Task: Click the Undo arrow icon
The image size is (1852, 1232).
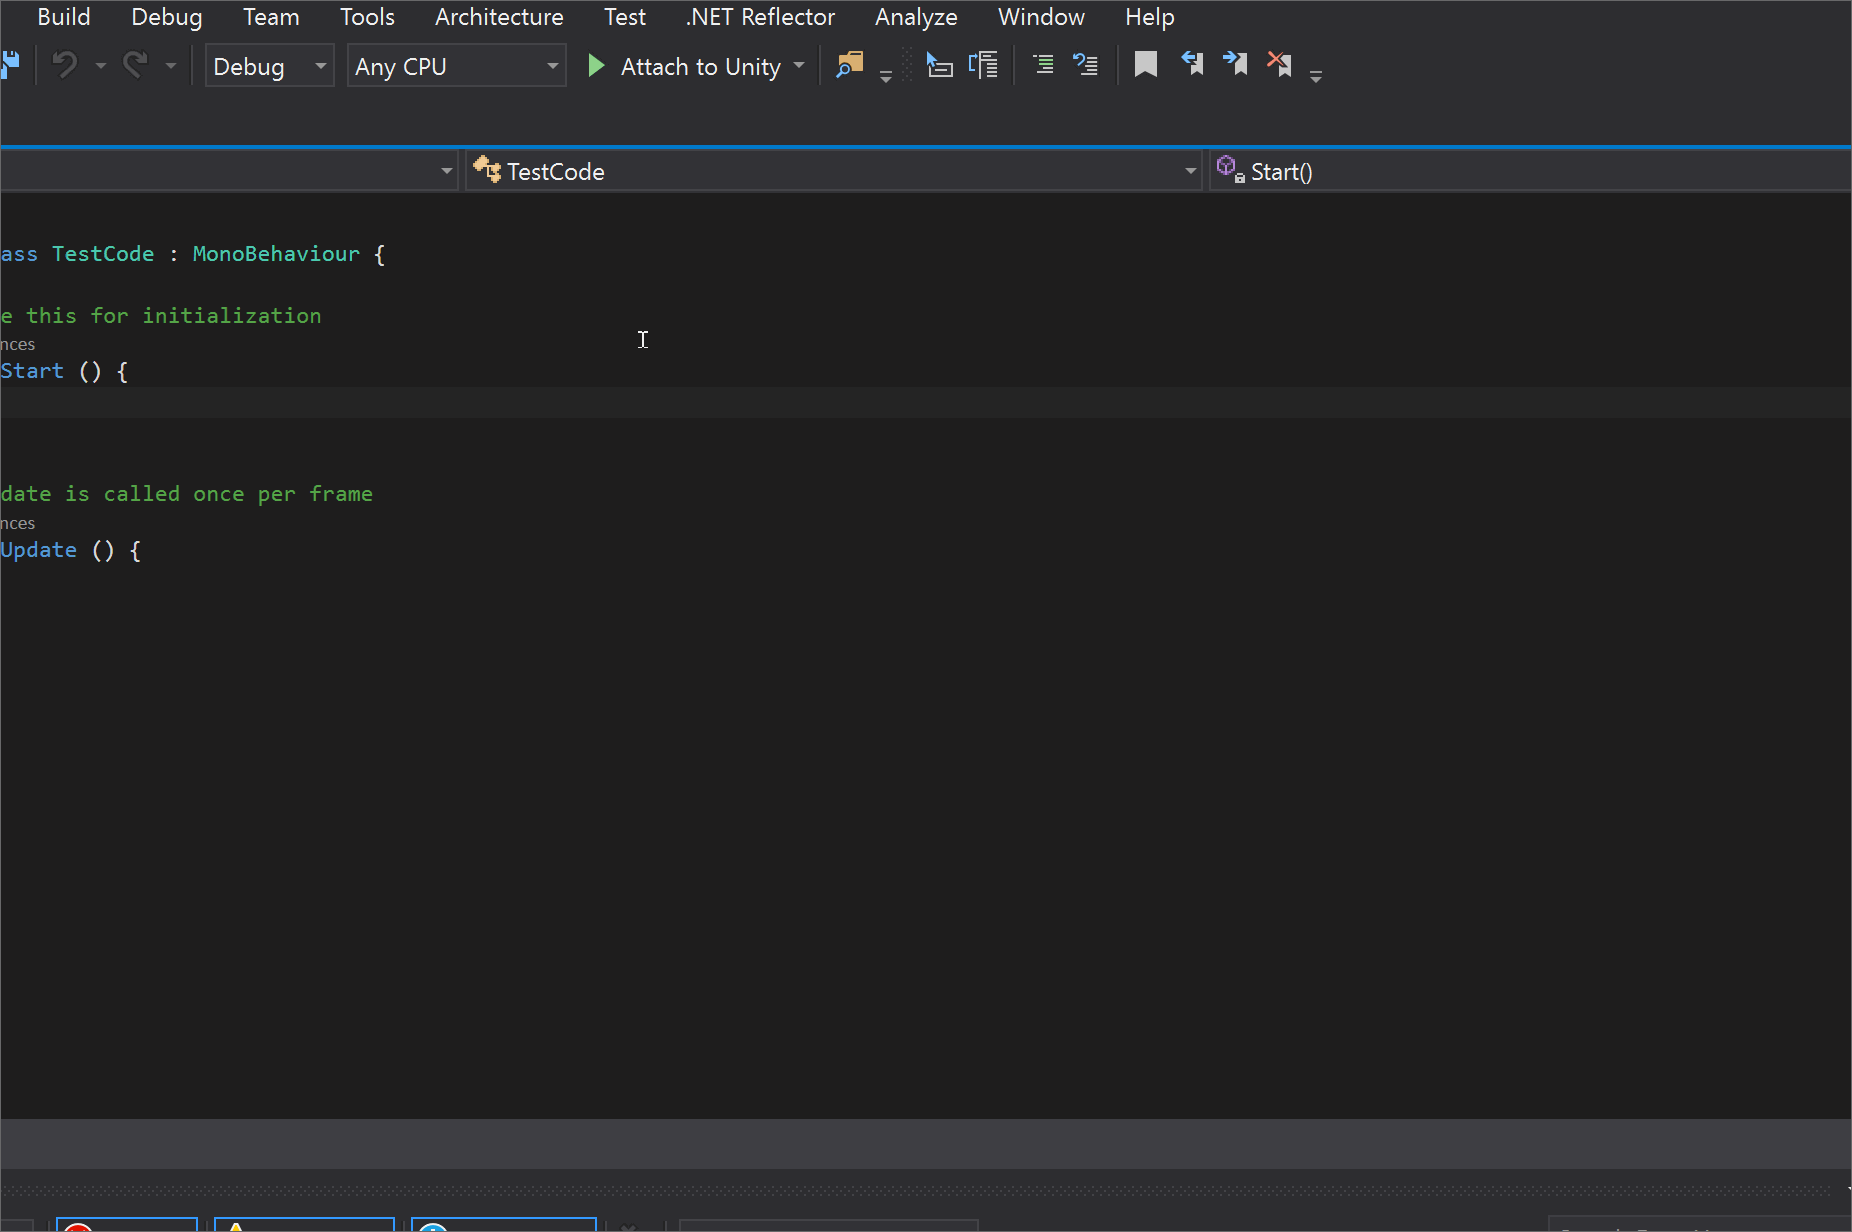Action: click(x=62, y=64)
